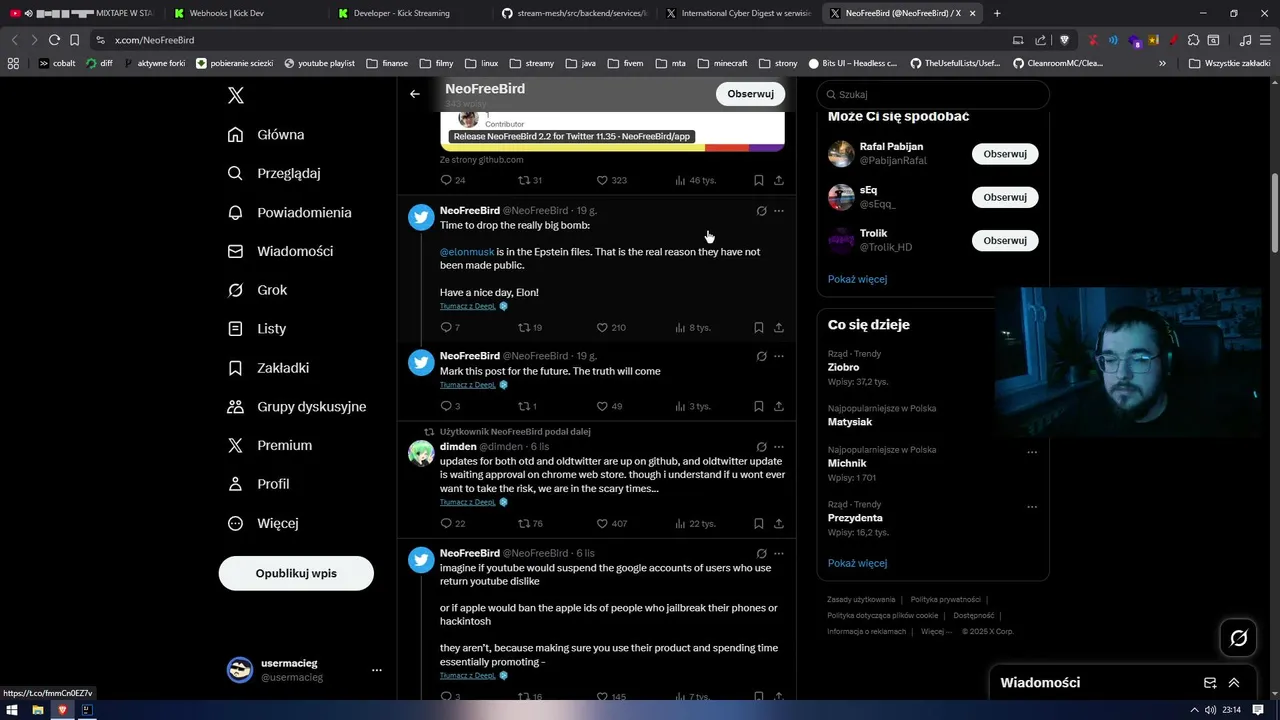Open Grok action on the Epstein files post
The height and width of the screenshot is (720, 1280).
(x=761, y=211)
